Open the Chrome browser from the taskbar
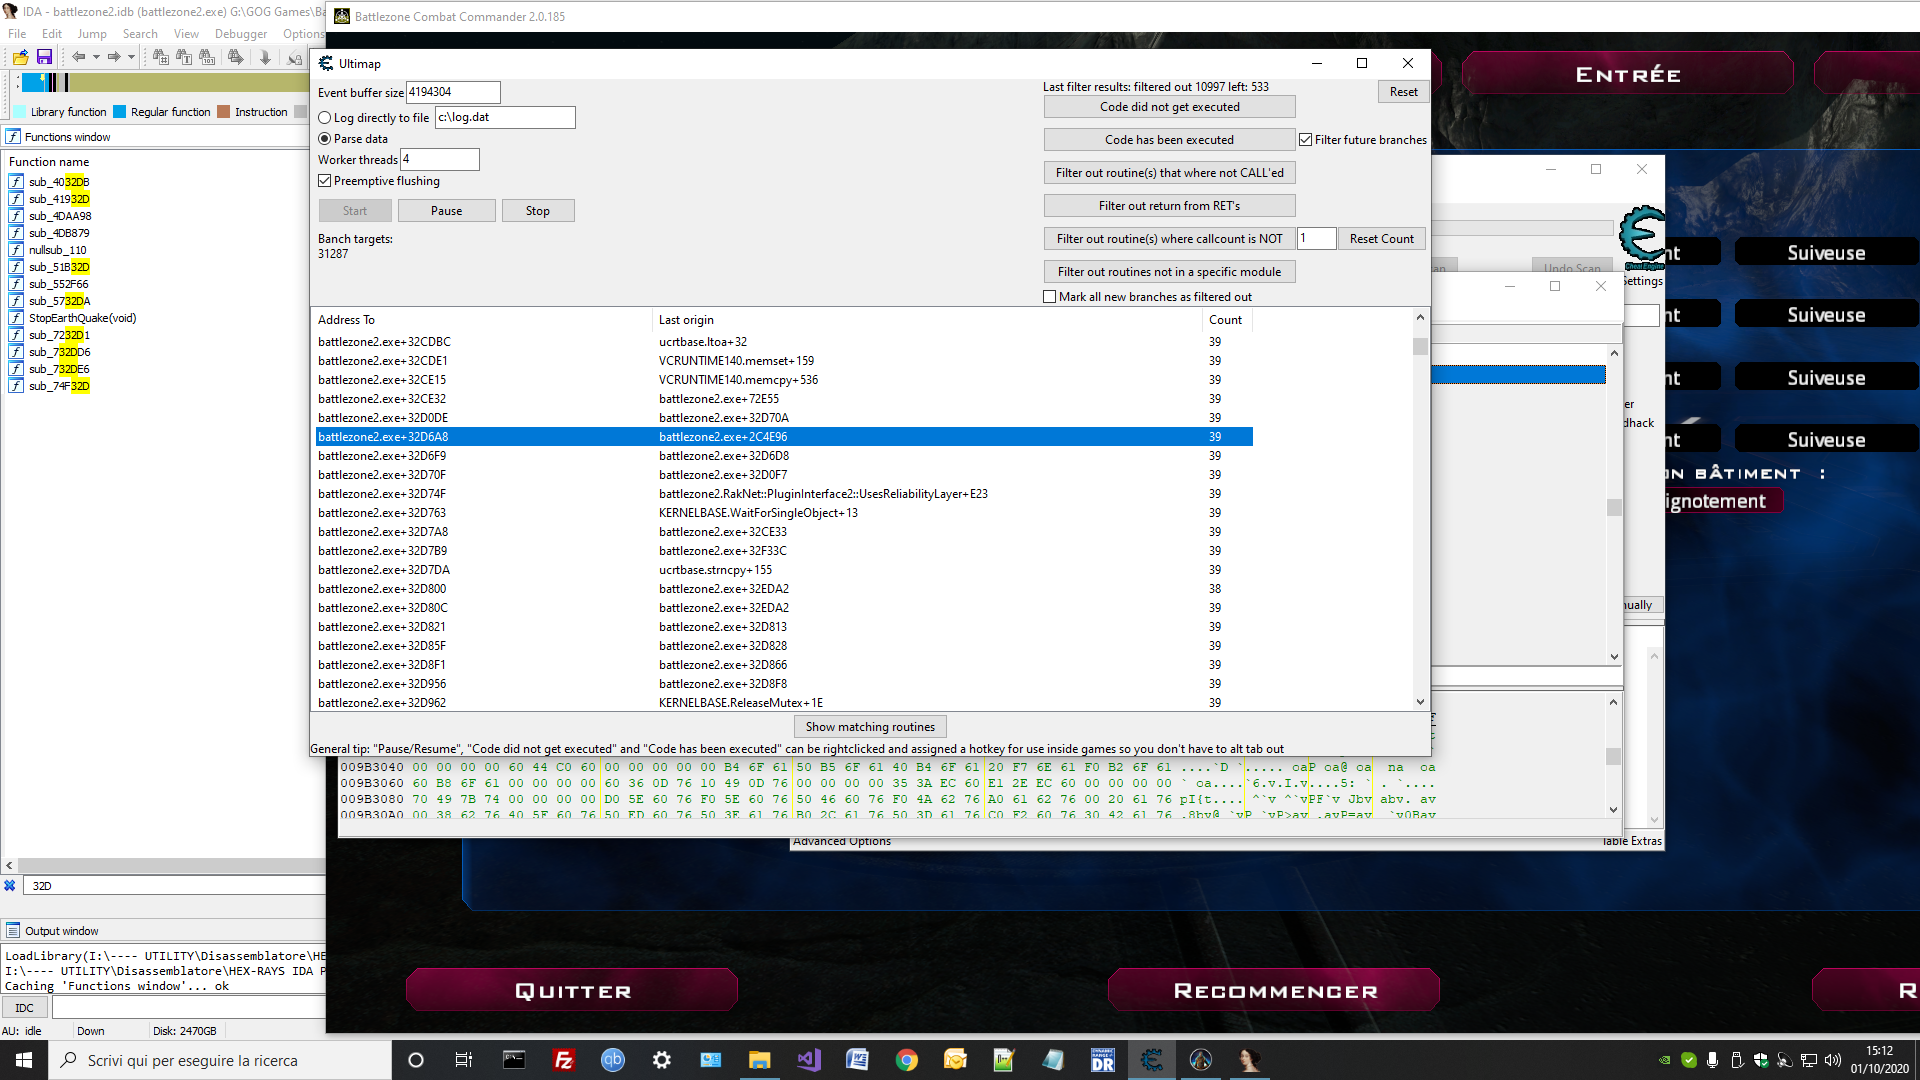The height and width of the screenshot is (1080, 1920). click(907, 1060)
